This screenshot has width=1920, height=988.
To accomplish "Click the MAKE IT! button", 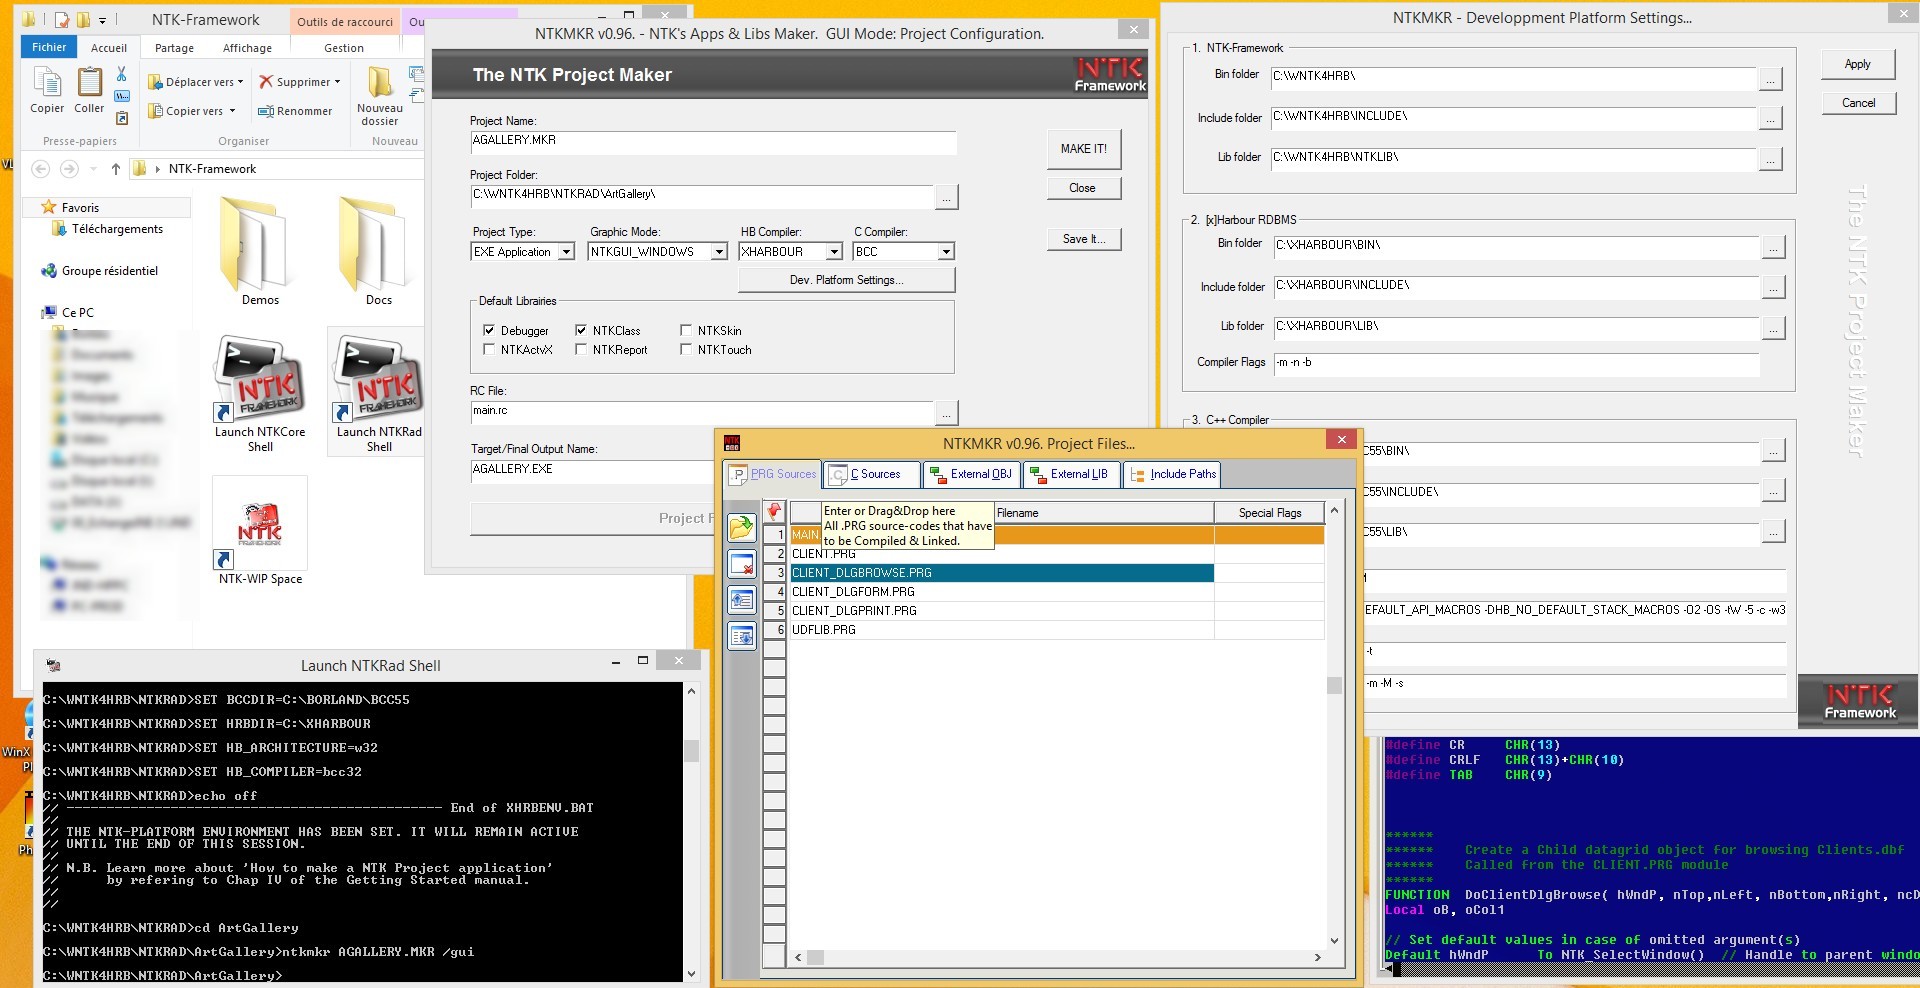I will coord(1084,149).
